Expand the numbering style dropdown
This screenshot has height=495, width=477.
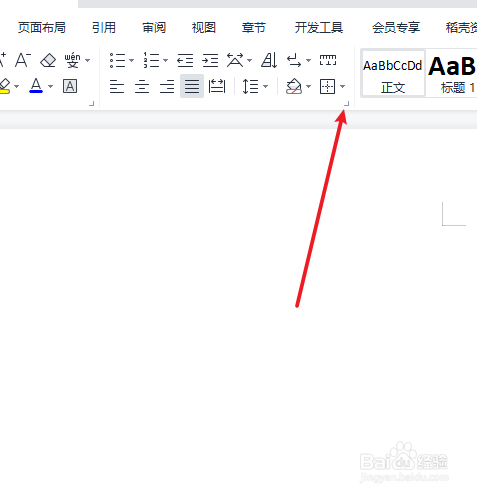(x=165, y=61)
